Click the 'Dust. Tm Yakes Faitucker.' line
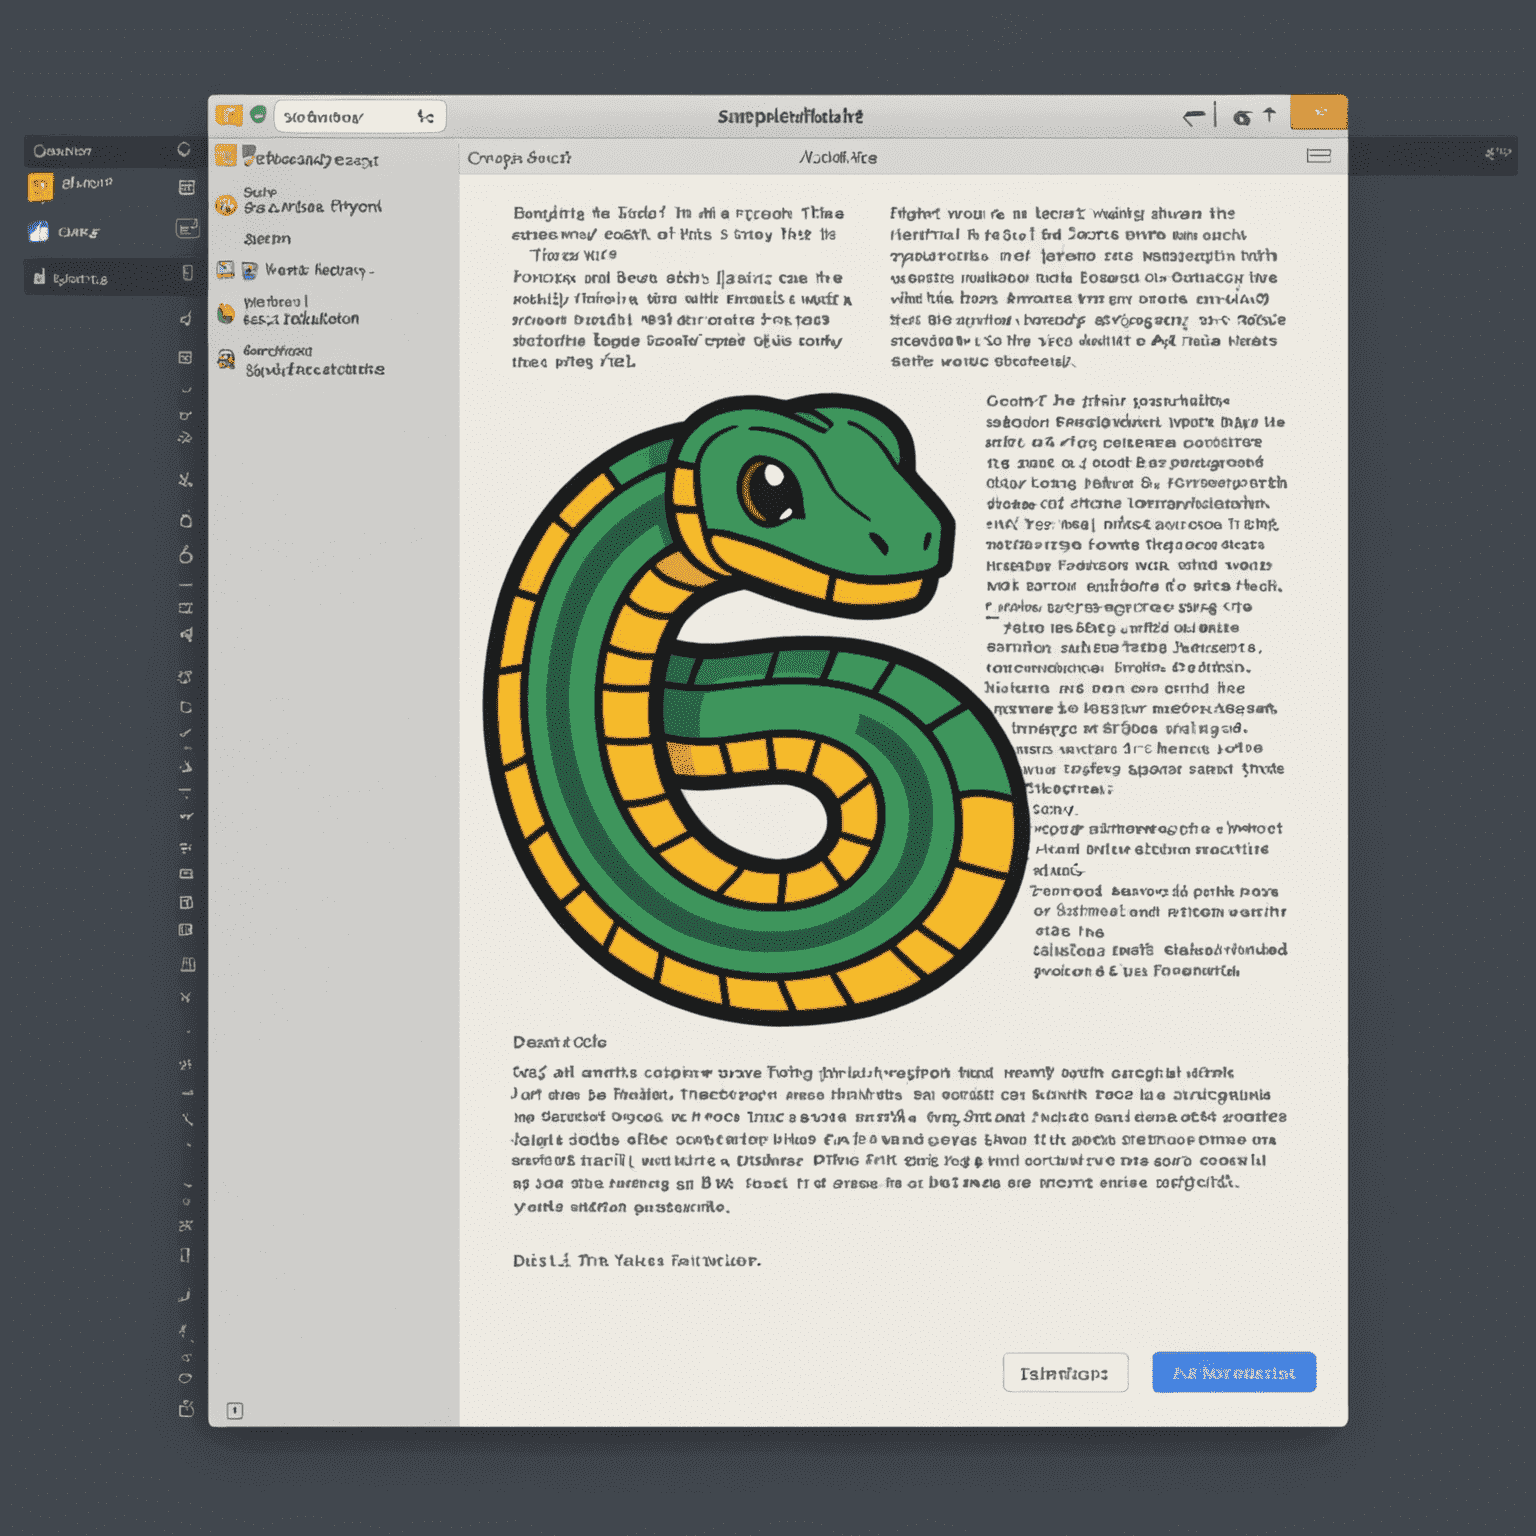The width and height of the screenshot is (1536, 1536). (x=637, y=1260)
